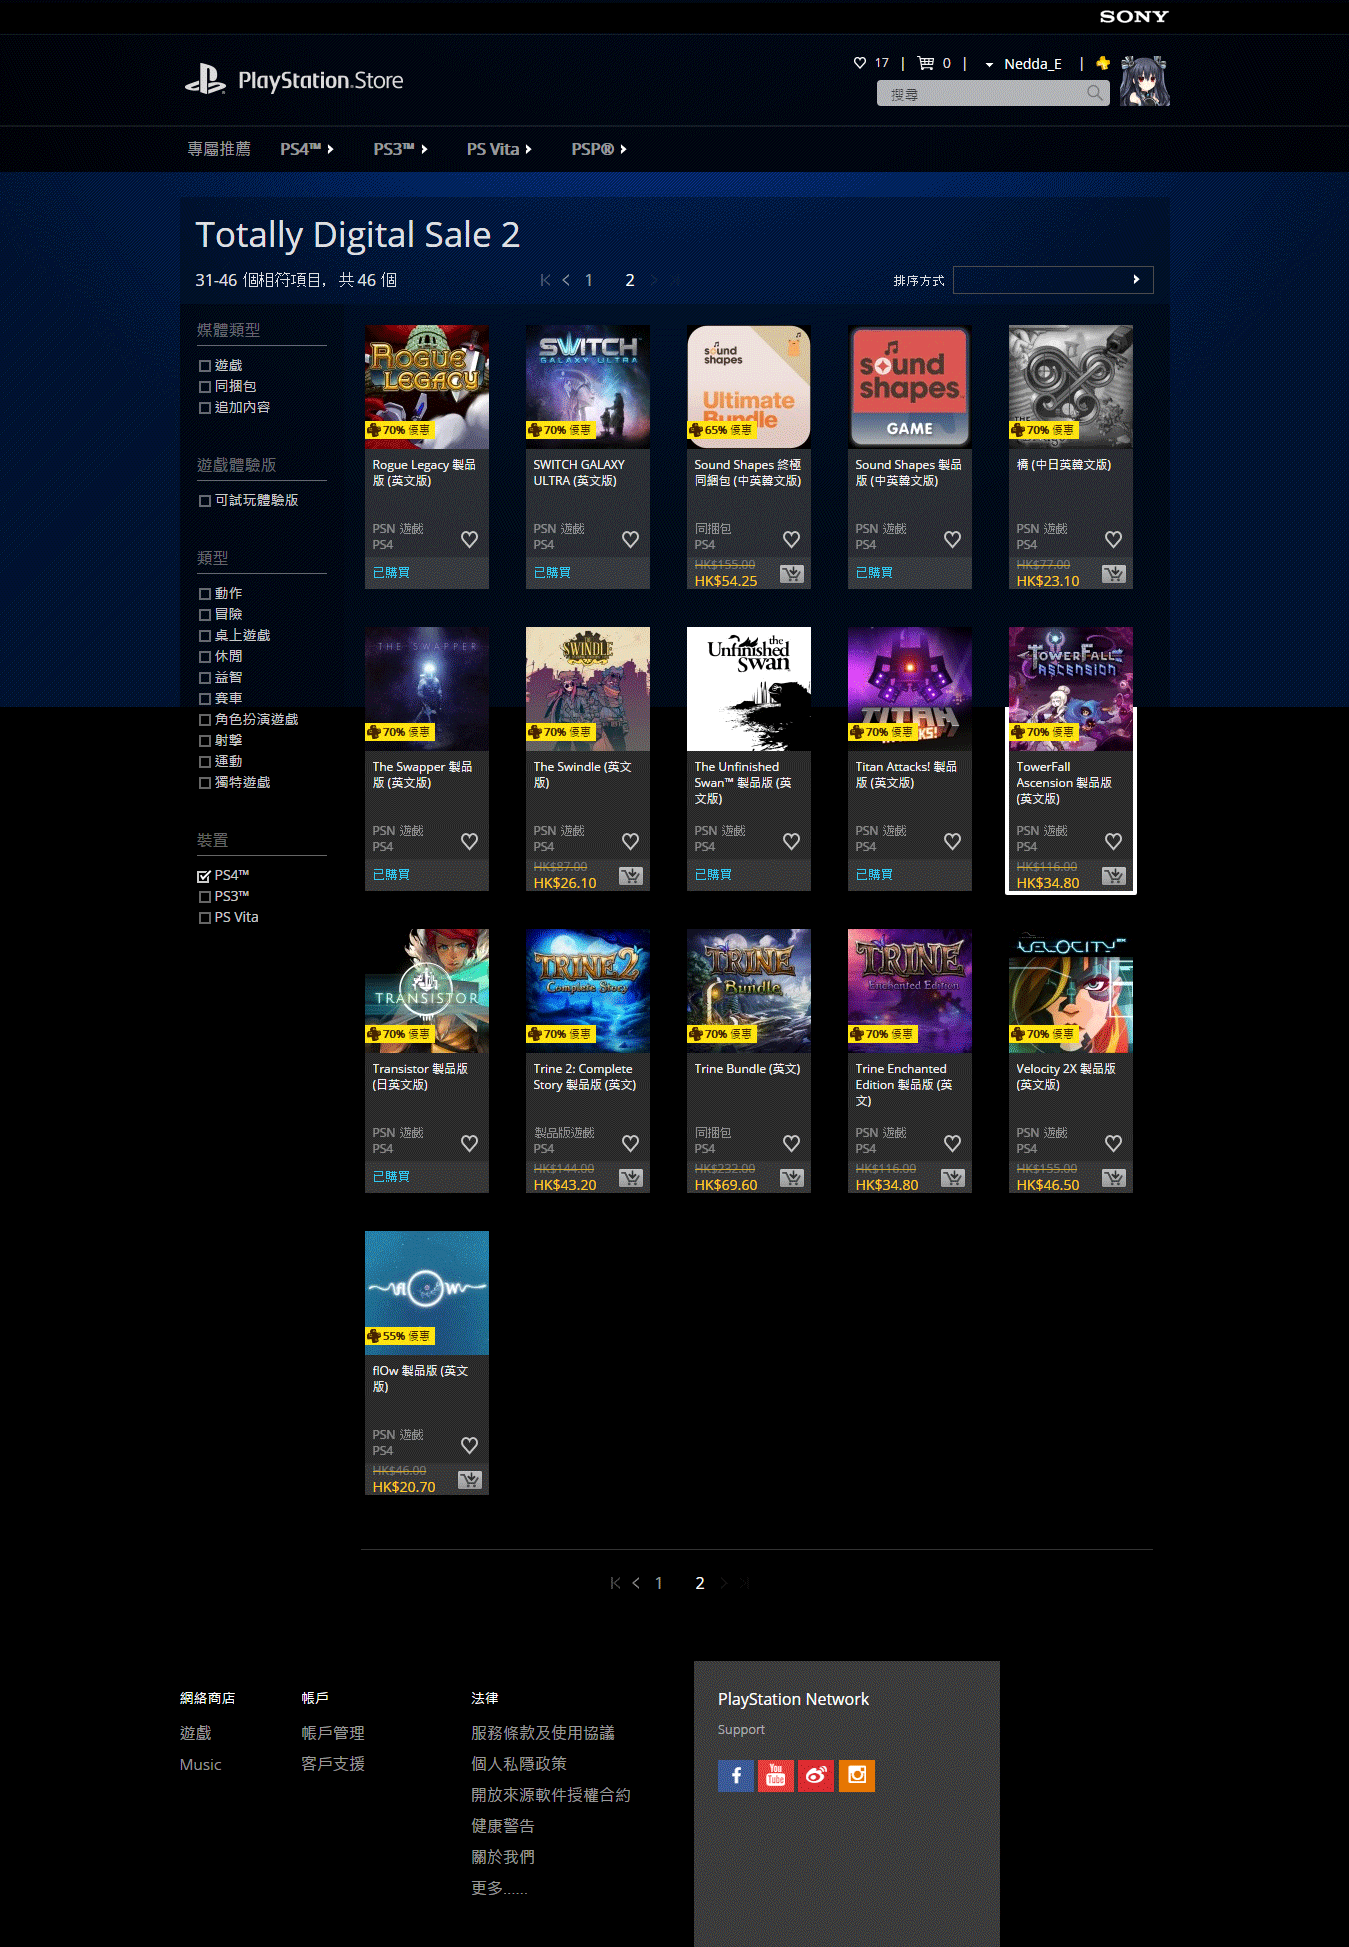This screenshot has height=1947, width=1349.
Task: Open Nedda_E account dropdown
Action: tap(1023, 64)
